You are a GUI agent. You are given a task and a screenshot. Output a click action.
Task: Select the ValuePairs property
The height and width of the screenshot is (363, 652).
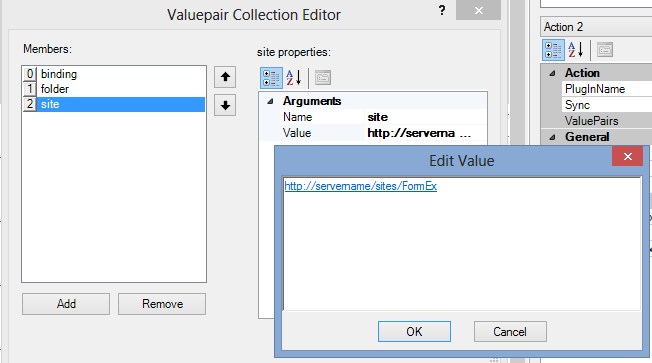point(591,121)
